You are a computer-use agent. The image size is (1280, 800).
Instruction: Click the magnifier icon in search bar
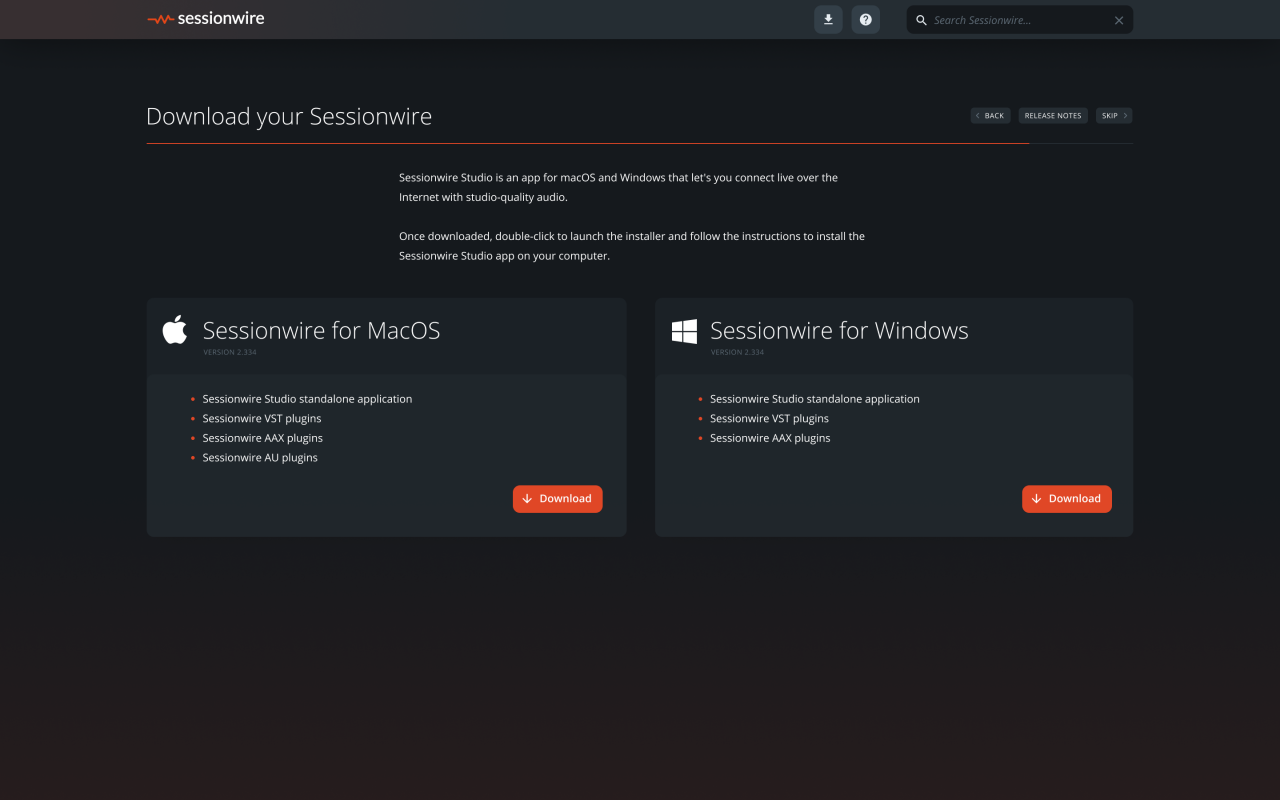click(921, 20)
